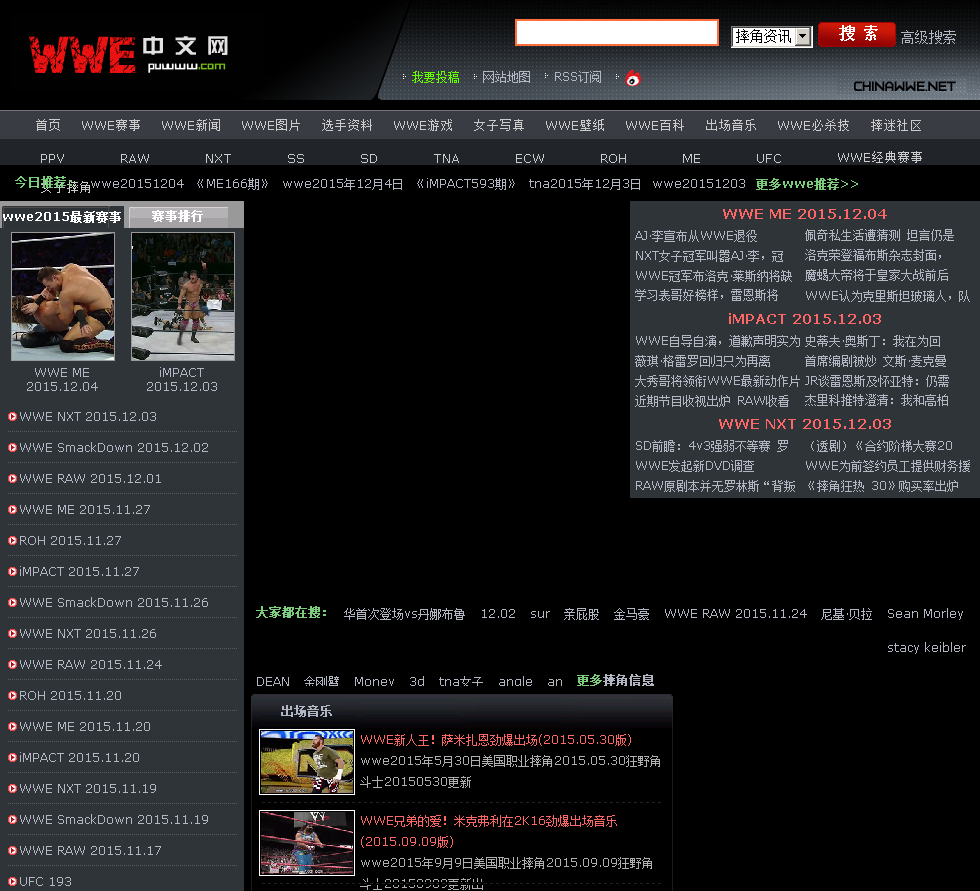Click Sean Morley search keyword
Screen dimensions: 980x891
tap(925, 614)
